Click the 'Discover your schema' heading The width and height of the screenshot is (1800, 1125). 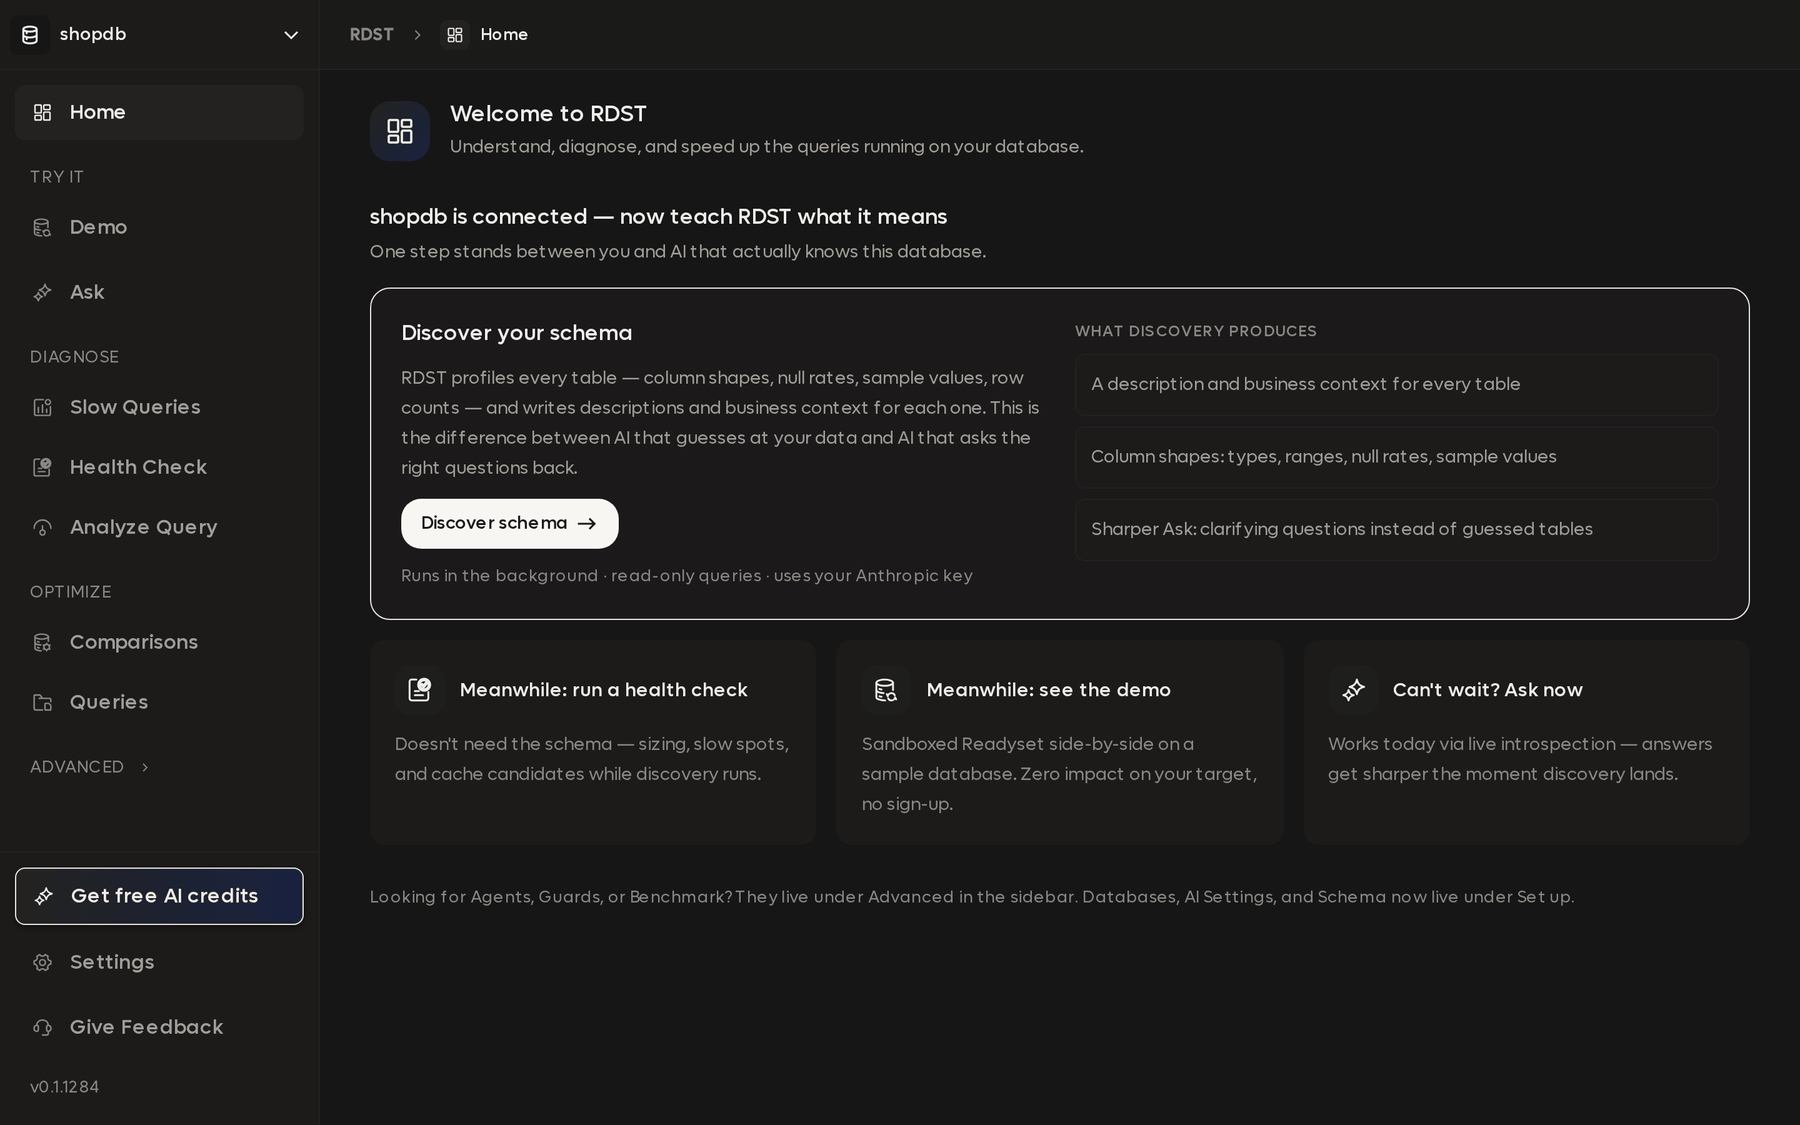516,333
